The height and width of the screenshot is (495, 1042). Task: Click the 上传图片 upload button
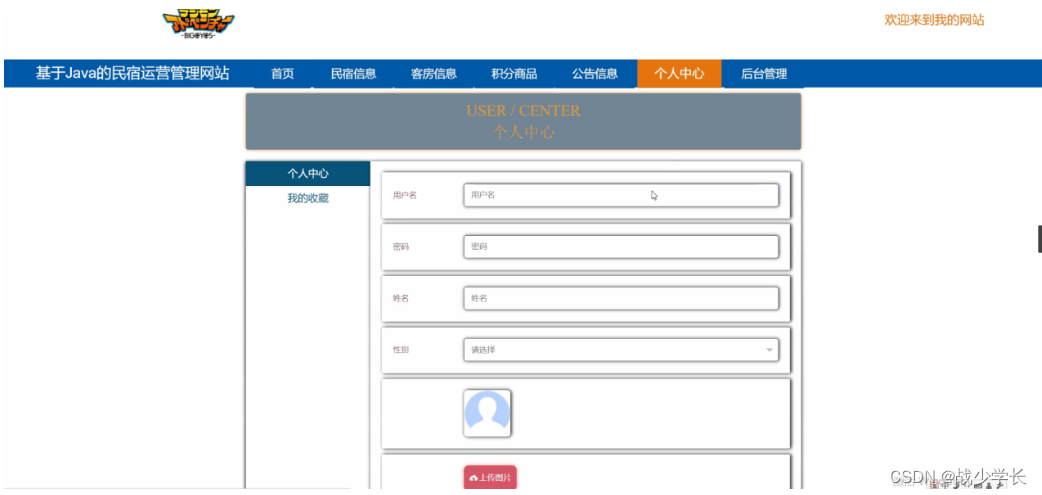(x=490, y=478)
